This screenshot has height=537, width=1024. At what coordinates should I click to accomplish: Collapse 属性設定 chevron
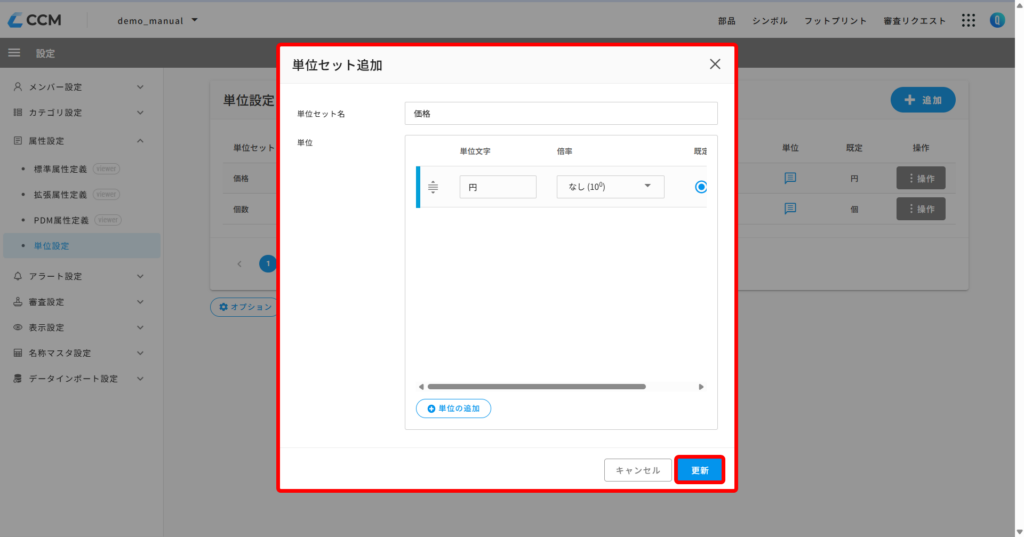point(140,140)
